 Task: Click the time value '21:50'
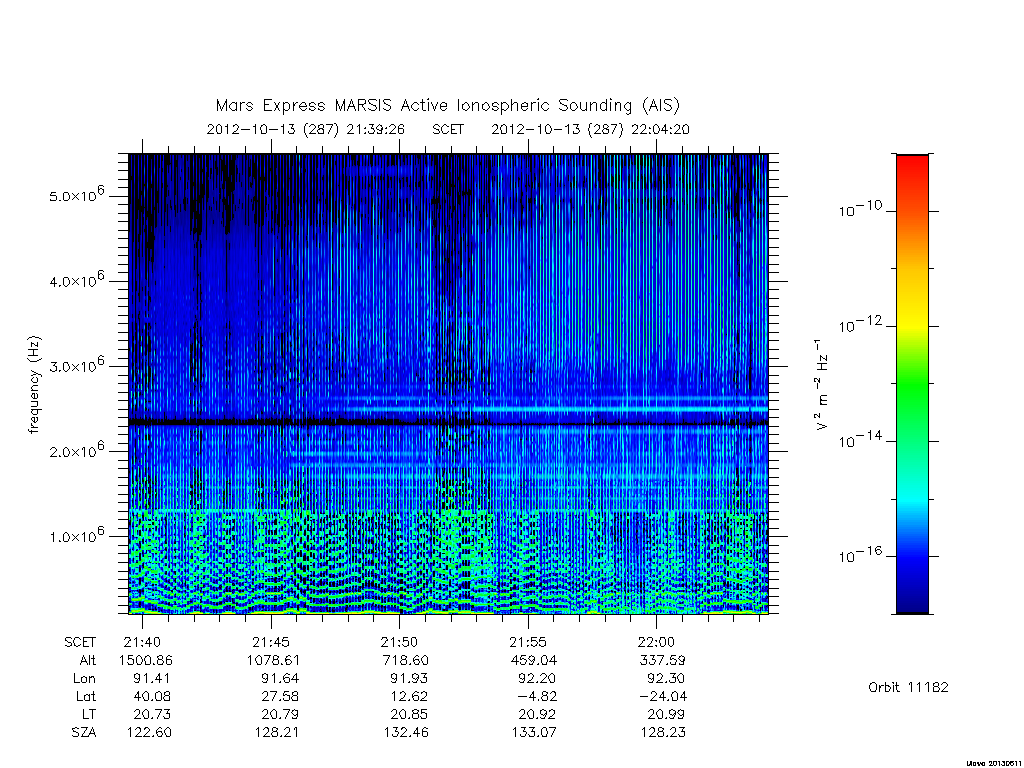[399, 642]
